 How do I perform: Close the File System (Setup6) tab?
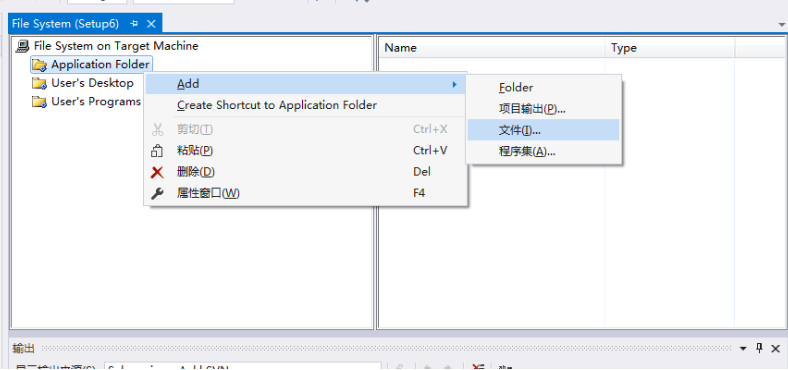151,24
